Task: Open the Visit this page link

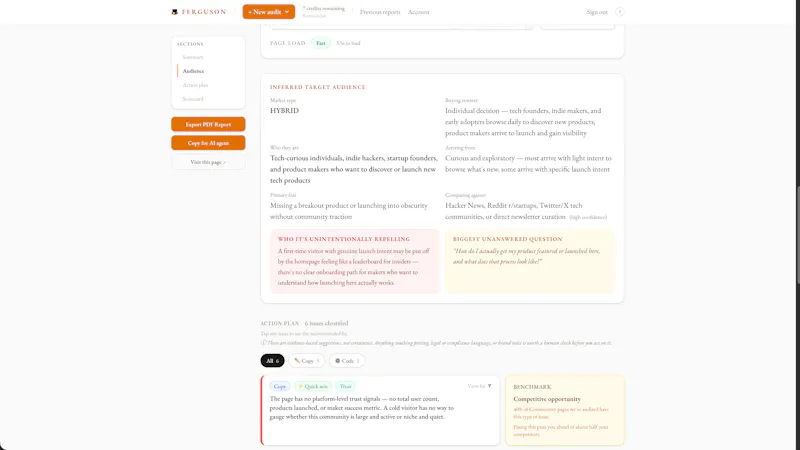Action: point(208,162)
